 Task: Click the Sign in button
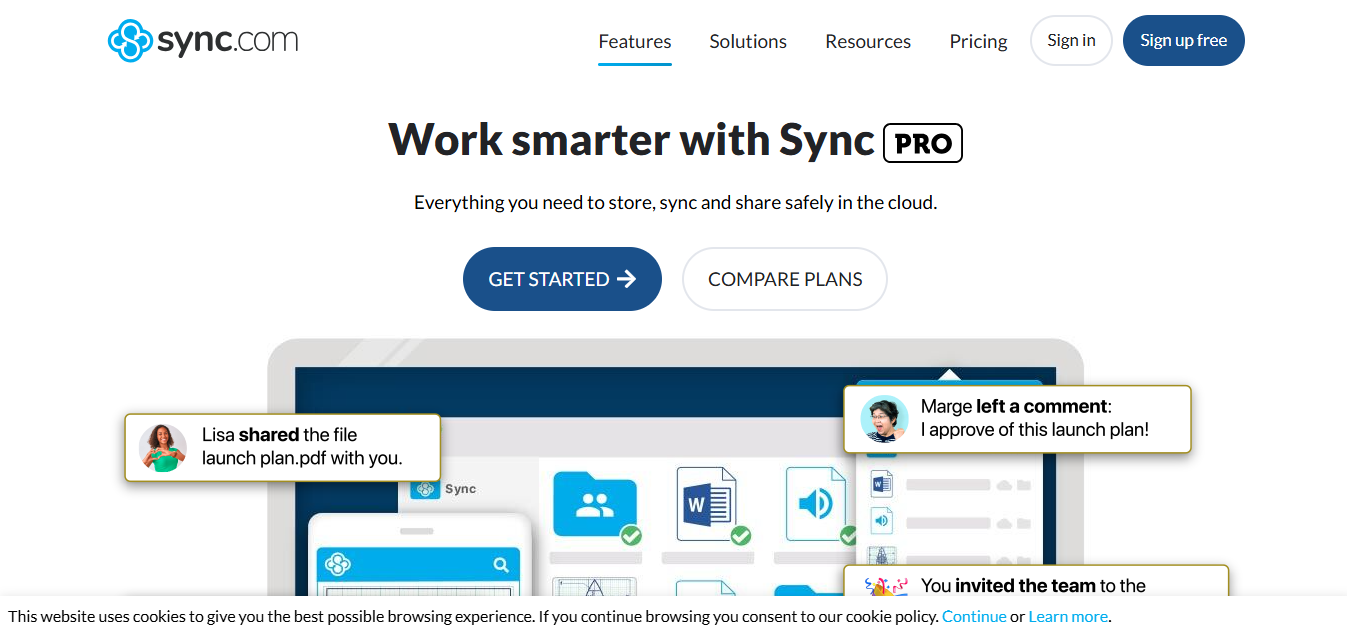pyautogui.click(x=1071, y=41)
